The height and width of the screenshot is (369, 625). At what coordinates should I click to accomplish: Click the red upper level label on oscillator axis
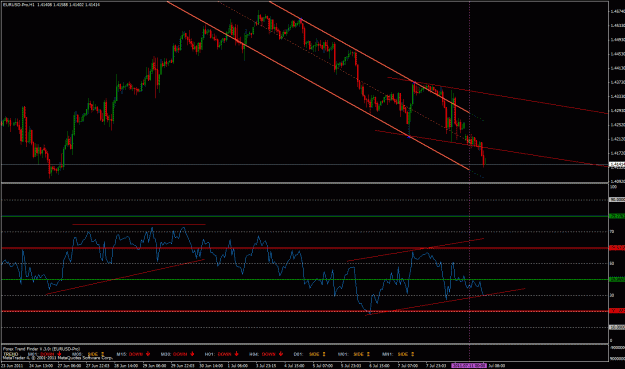click(x=617, y=248)
